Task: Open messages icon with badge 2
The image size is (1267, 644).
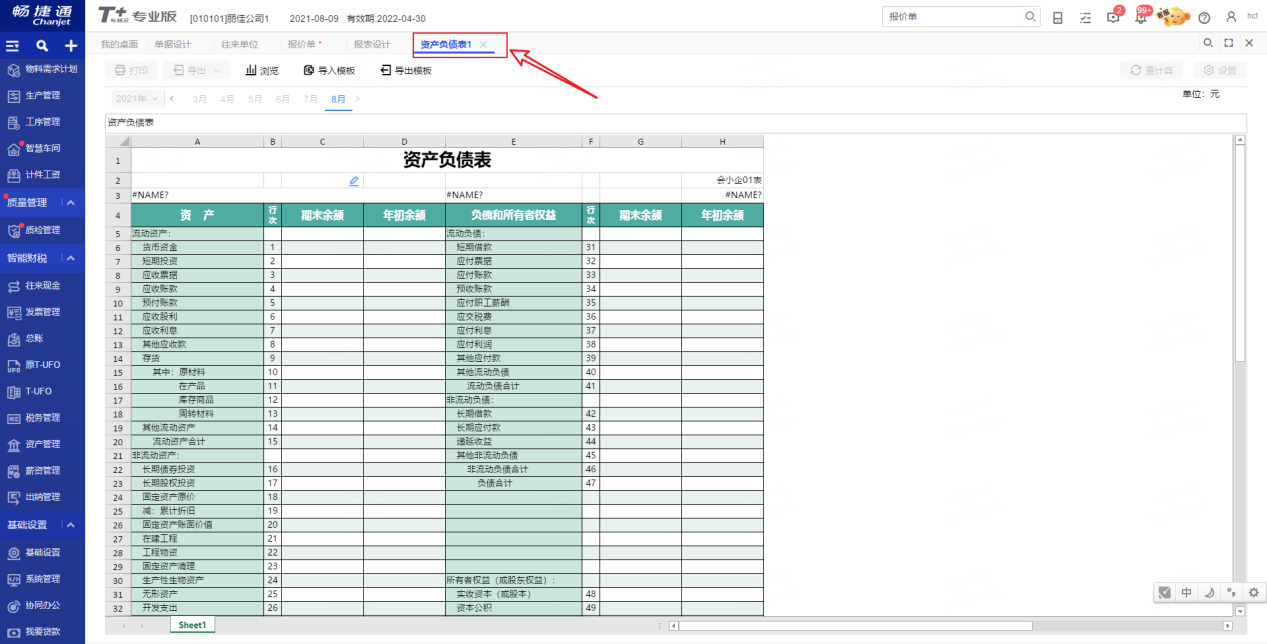Action: [1114, 17]
